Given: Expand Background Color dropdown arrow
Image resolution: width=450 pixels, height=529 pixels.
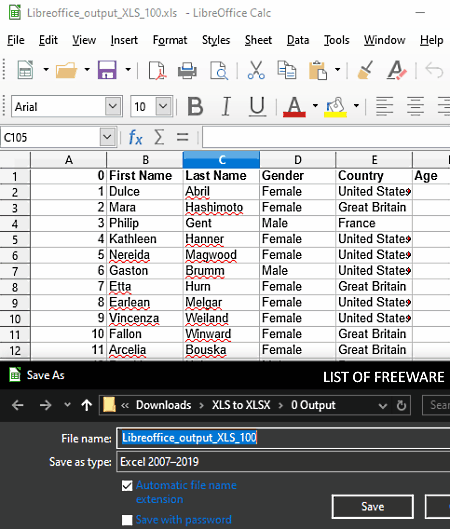Looking at the screenshot, I should coord(356,106).
